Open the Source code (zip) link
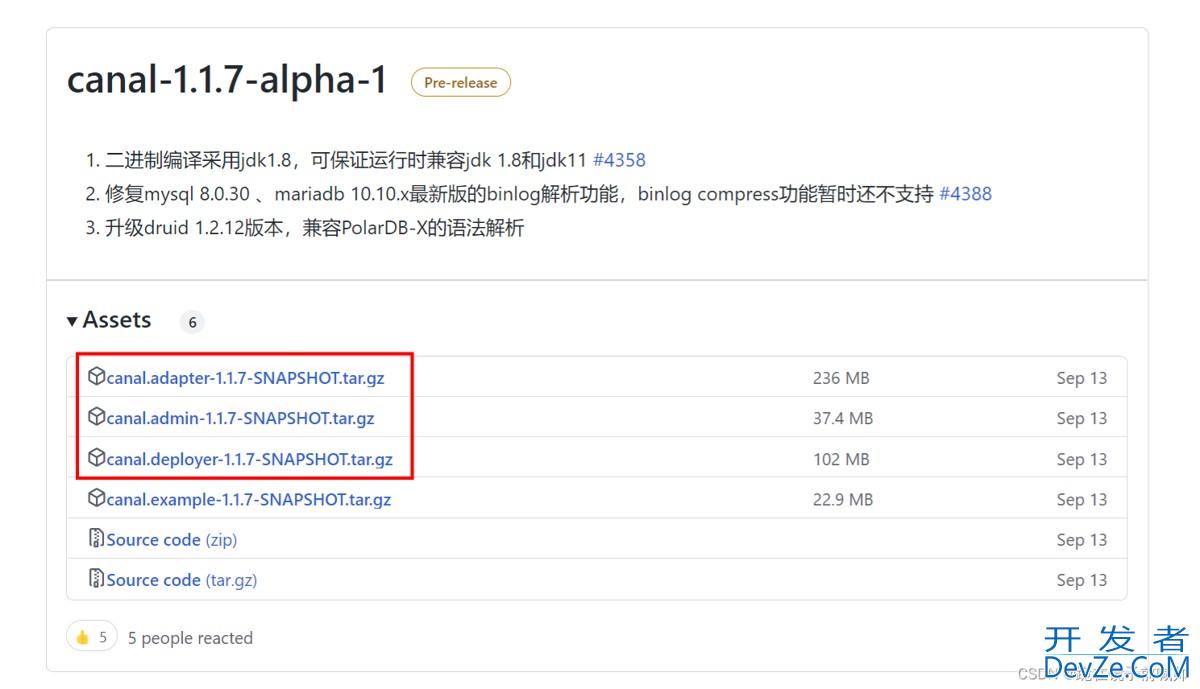The image size is (1200, 689). coord(171,540)
